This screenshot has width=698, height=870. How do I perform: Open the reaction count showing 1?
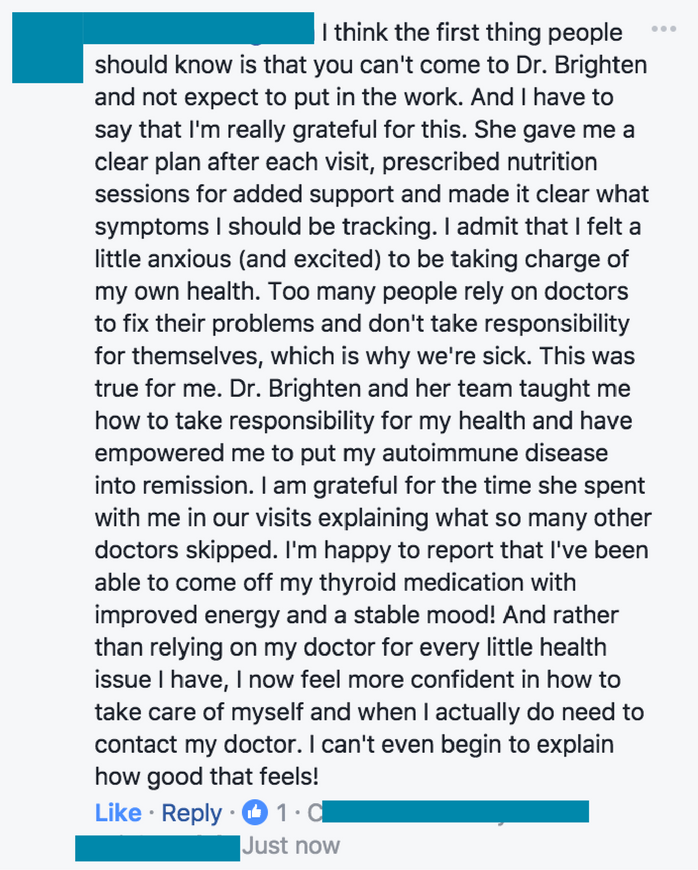click(282, 813)
